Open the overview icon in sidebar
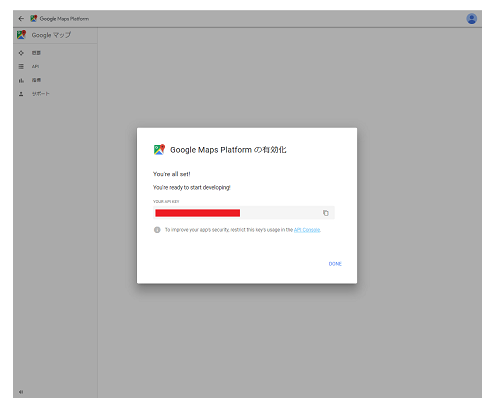Image resolution: width=501 pixels, height=407 pixels. (x=21, y=53)
